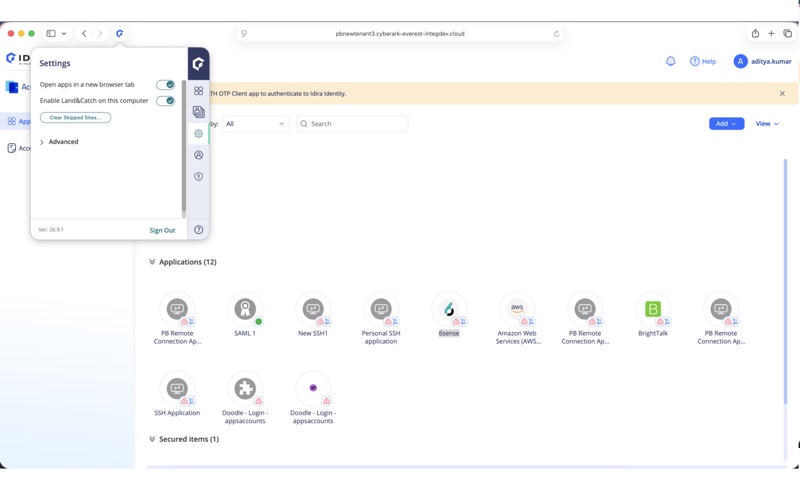Click the Safari share icon
The image size is (800, 500).
755,33
